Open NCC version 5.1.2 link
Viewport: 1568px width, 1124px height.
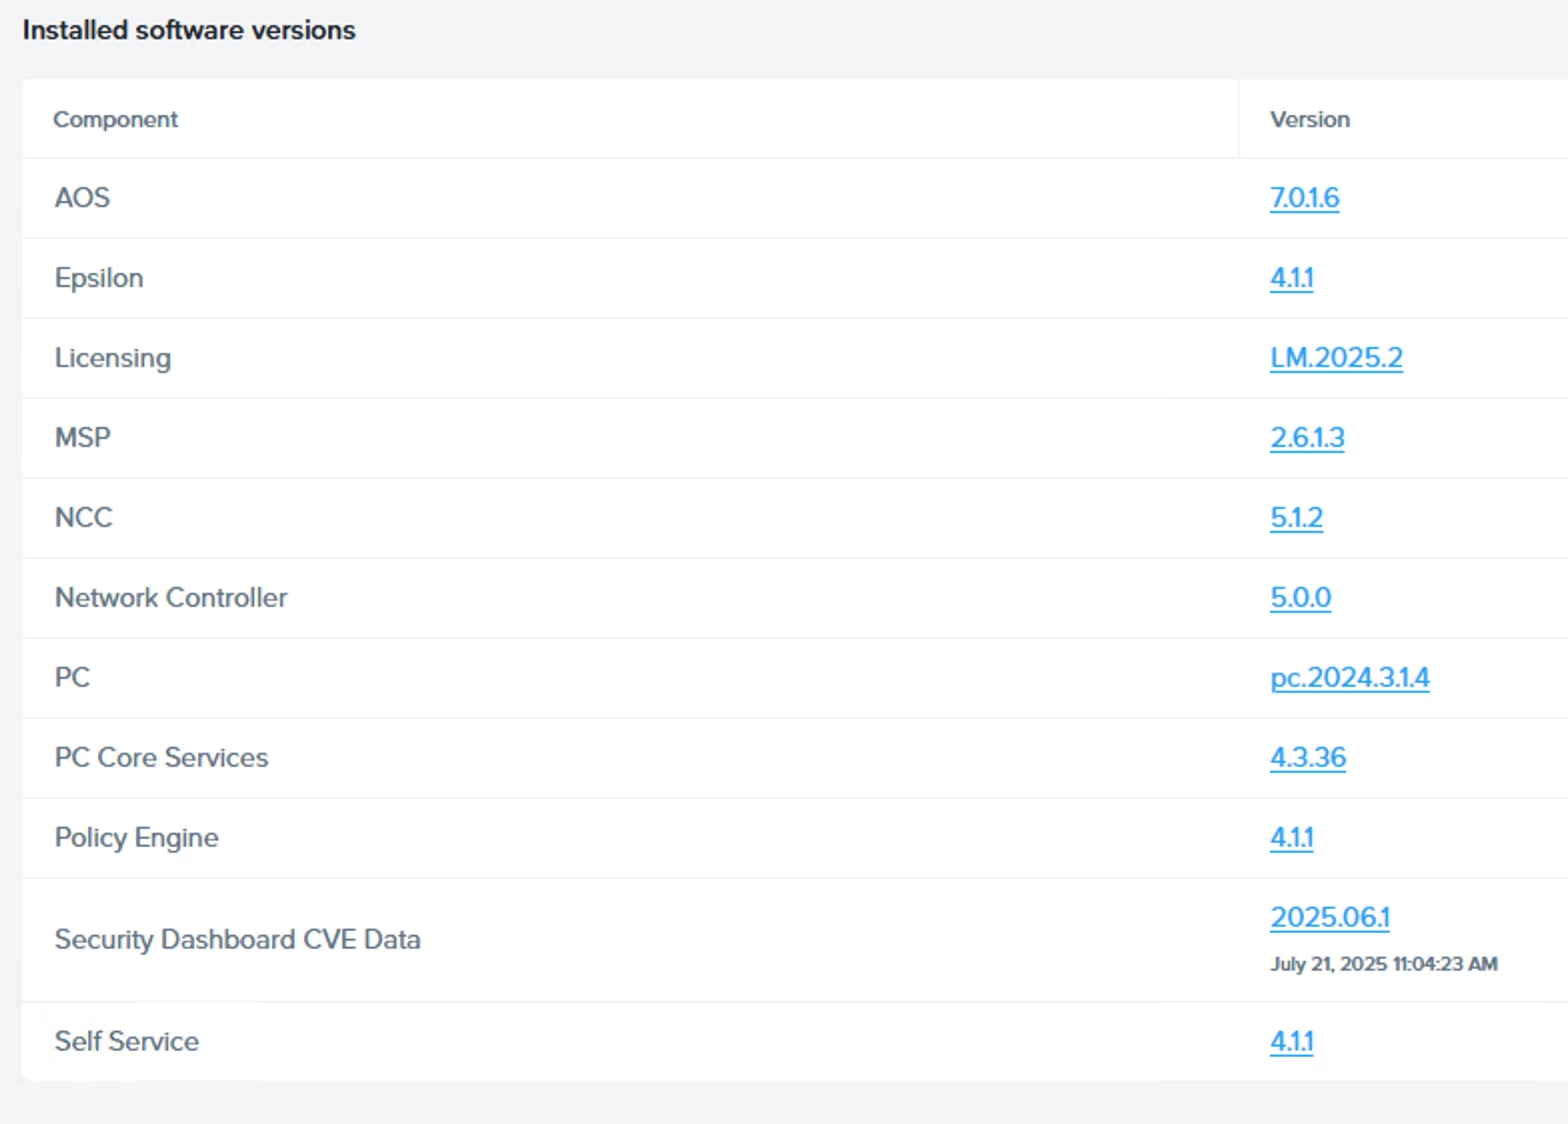pos(1296,518)
